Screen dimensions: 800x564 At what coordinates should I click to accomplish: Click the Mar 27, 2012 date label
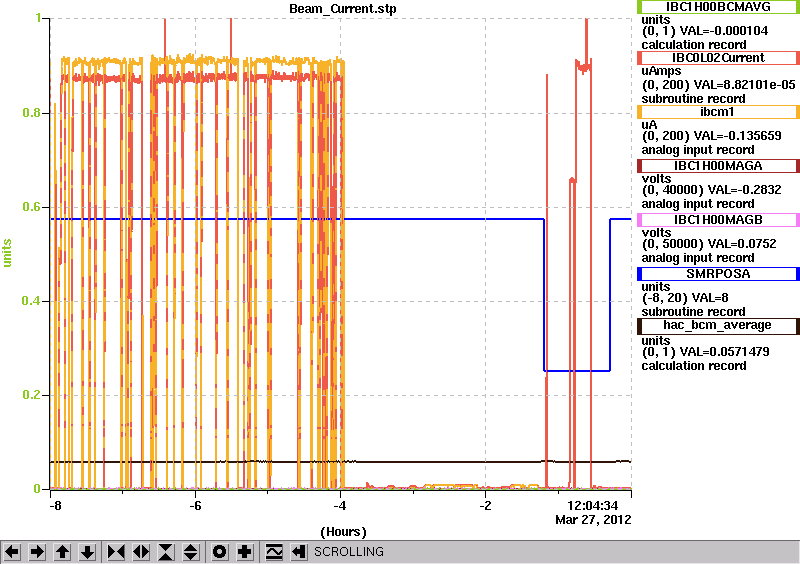[x=593, y=520]
